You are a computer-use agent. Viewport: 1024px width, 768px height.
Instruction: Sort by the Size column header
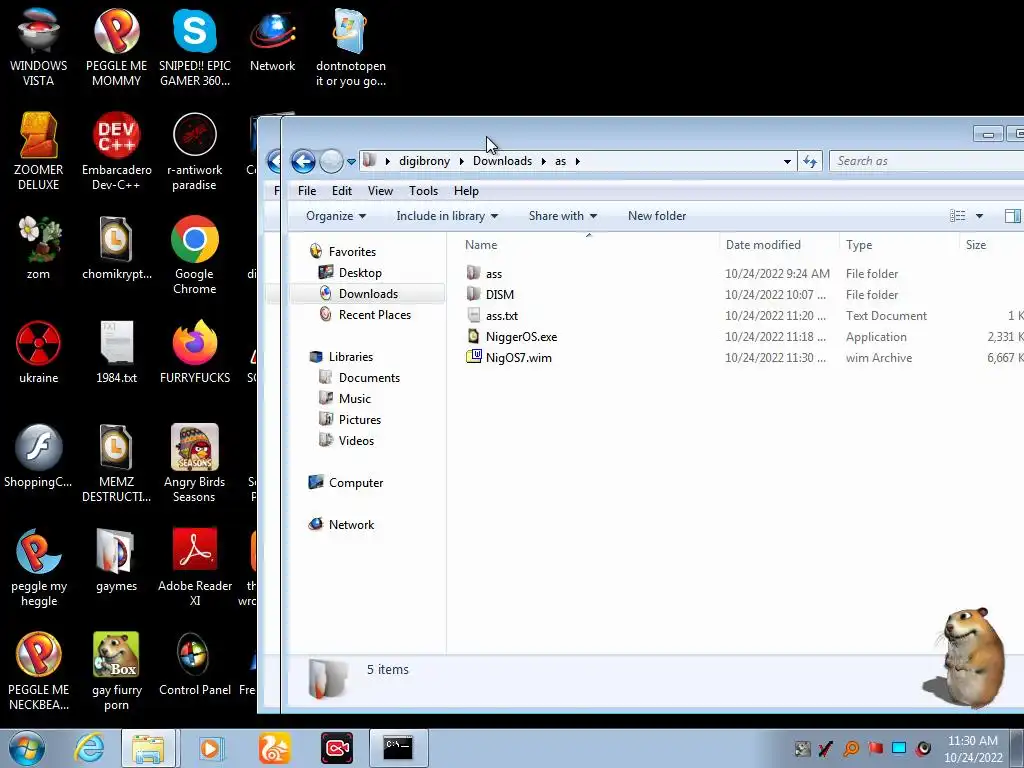click(x=976, y=245)
